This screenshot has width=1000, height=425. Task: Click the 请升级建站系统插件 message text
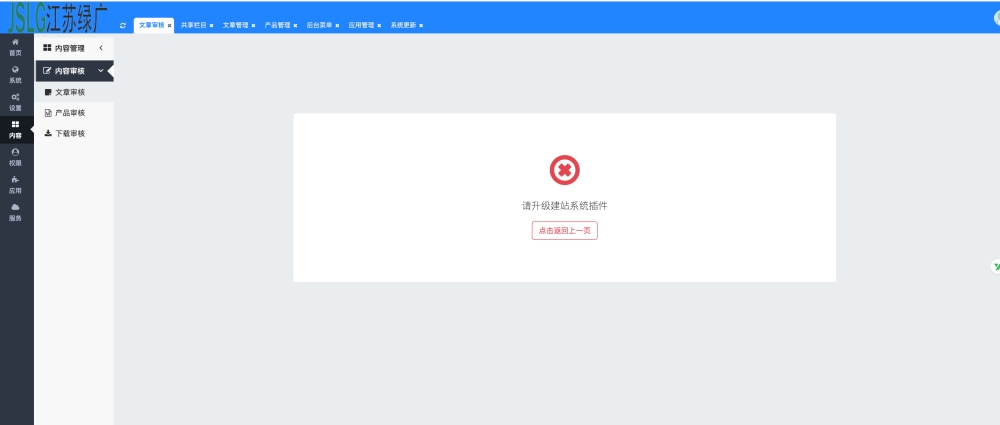(x=564, y=206)
